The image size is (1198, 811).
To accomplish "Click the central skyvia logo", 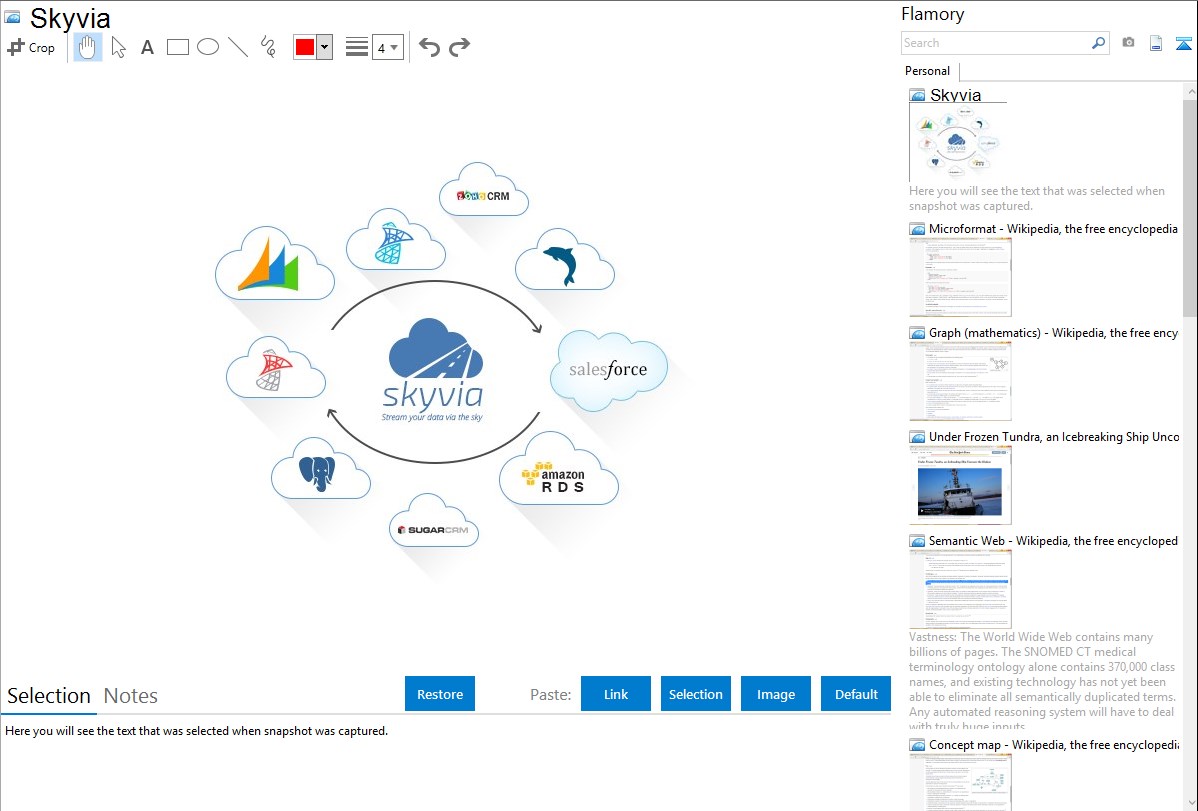I will coord(433,370).
